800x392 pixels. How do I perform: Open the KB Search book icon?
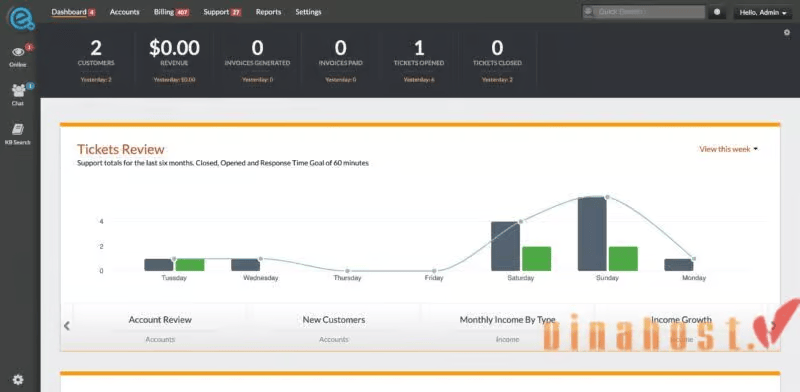pyautogui.click(x=18, y=130)
